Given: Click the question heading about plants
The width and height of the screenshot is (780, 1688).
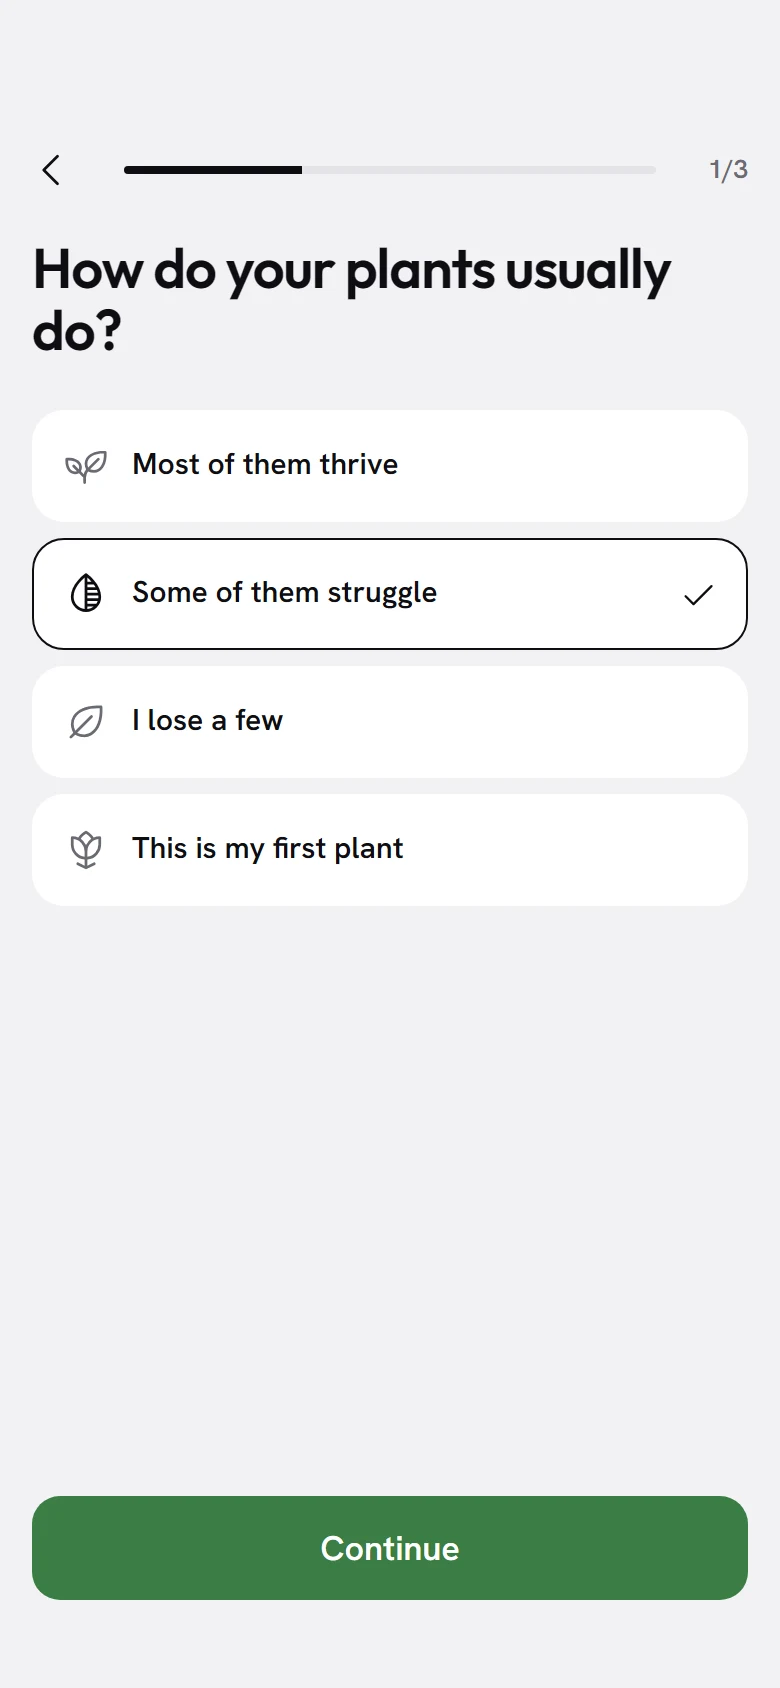Looking at the screenshot, I should [352, 300].
